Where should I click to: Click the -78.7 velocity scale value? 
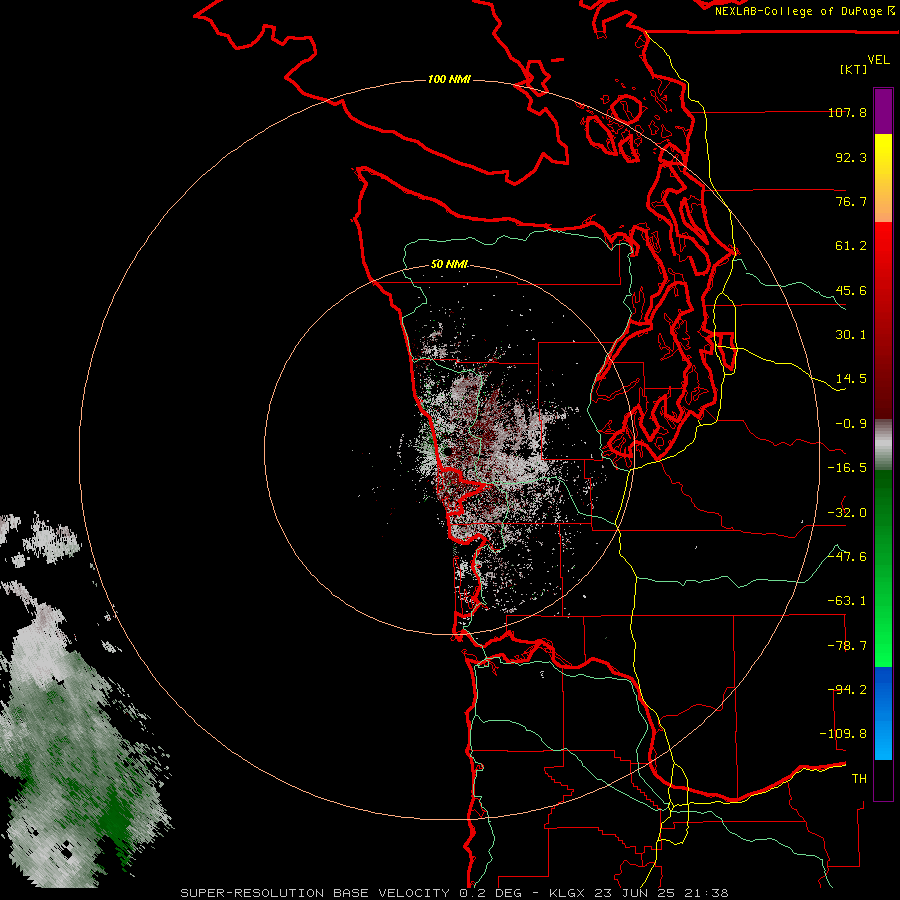click(847, 646)
